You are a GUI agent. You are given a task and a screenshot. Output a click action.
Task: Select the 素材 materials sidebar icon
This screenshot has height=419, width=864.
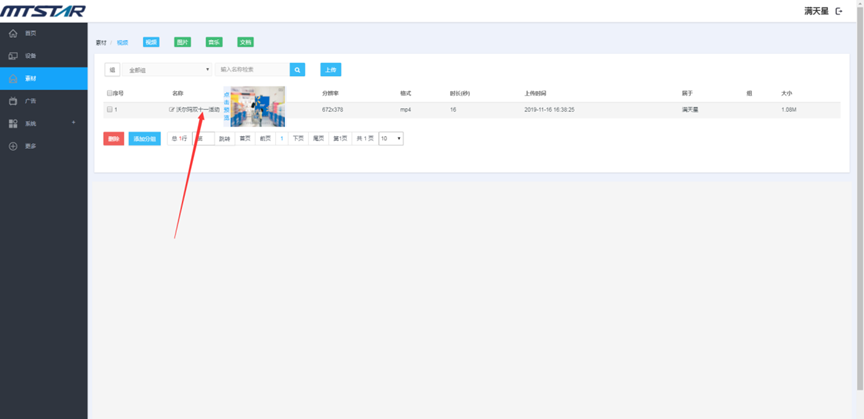13,79
